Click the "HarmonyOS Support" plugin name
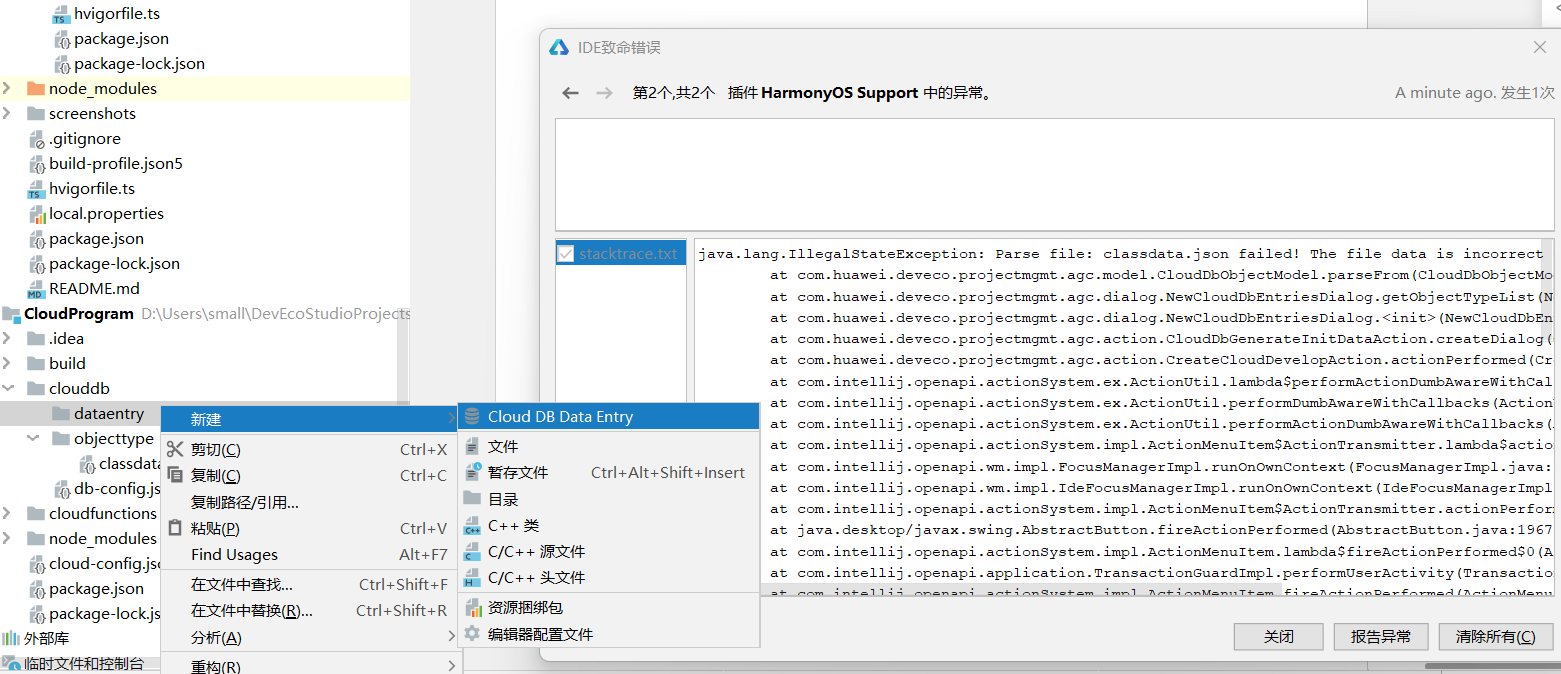The width and height of the screenshot is (1561, 674). (x=840, y=93)
